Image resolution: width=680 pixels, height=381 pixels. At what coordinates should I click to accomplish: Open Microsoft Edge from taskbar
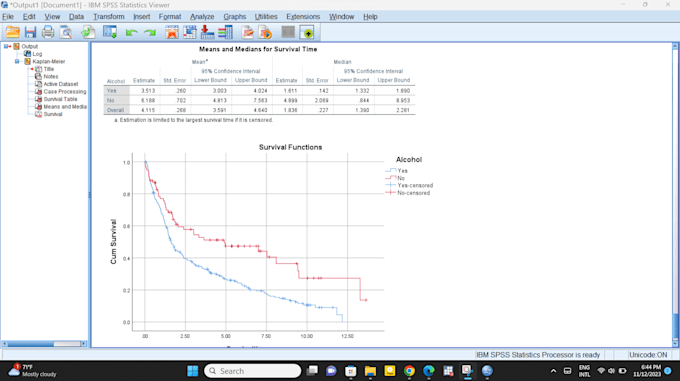[428, 371]
